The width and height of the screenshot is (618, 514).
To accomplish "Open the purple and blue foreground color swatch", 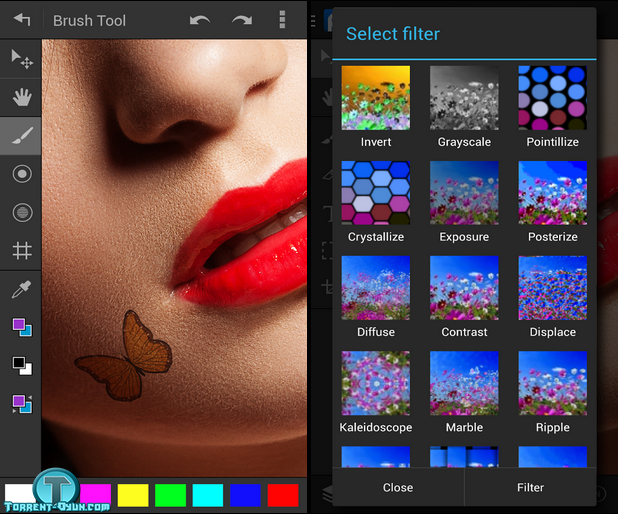I will (x=21, y=327).
